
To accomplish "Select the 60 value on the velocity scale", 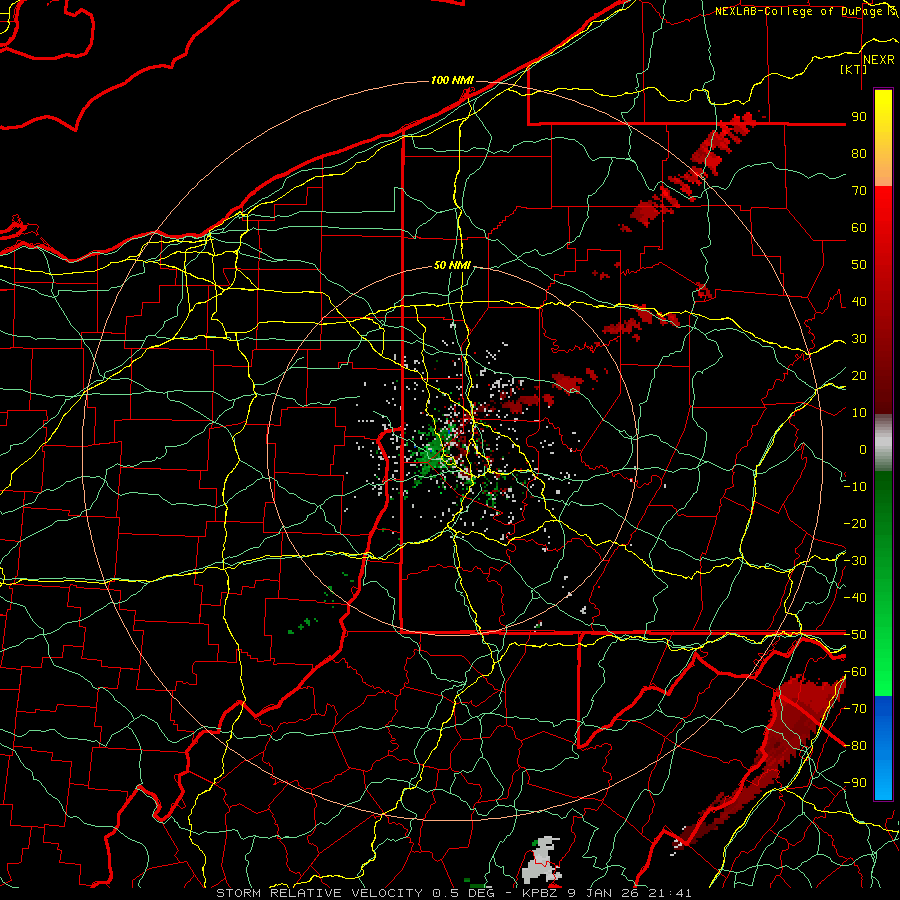I will click(x=859, y=228).
